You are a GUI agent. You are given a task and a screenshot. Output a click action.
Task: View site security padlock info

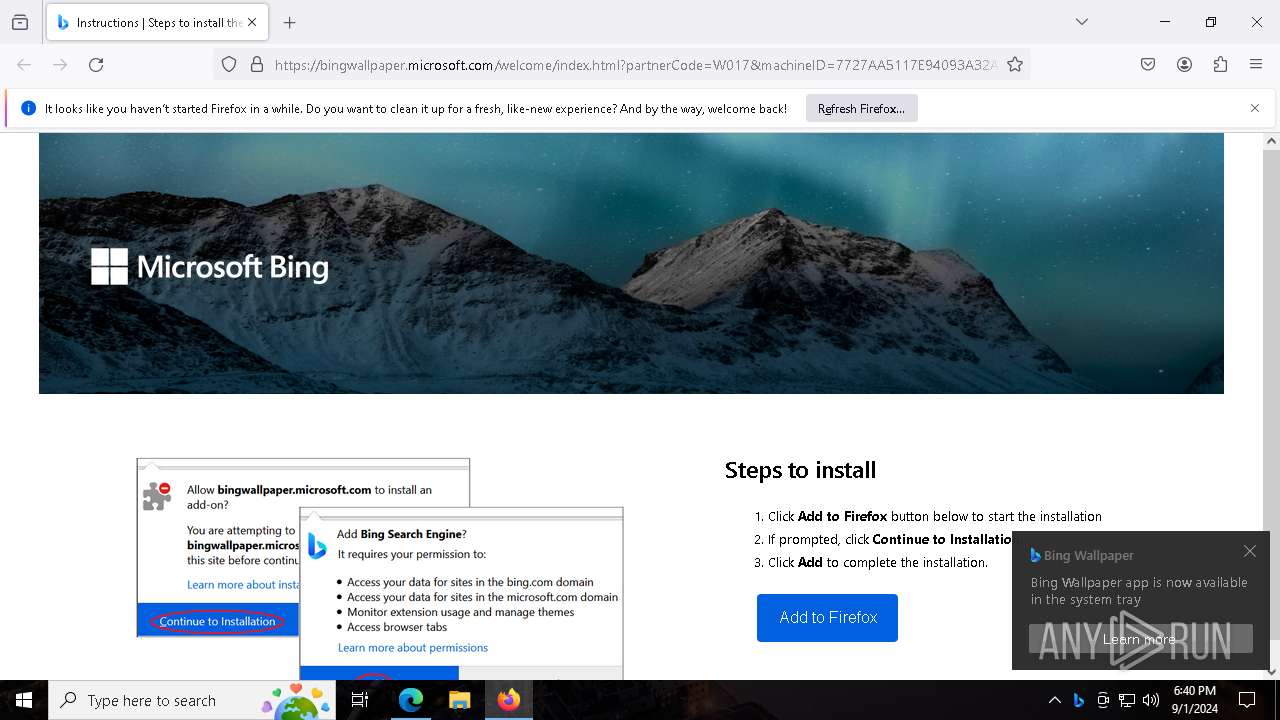pos(257,64)
